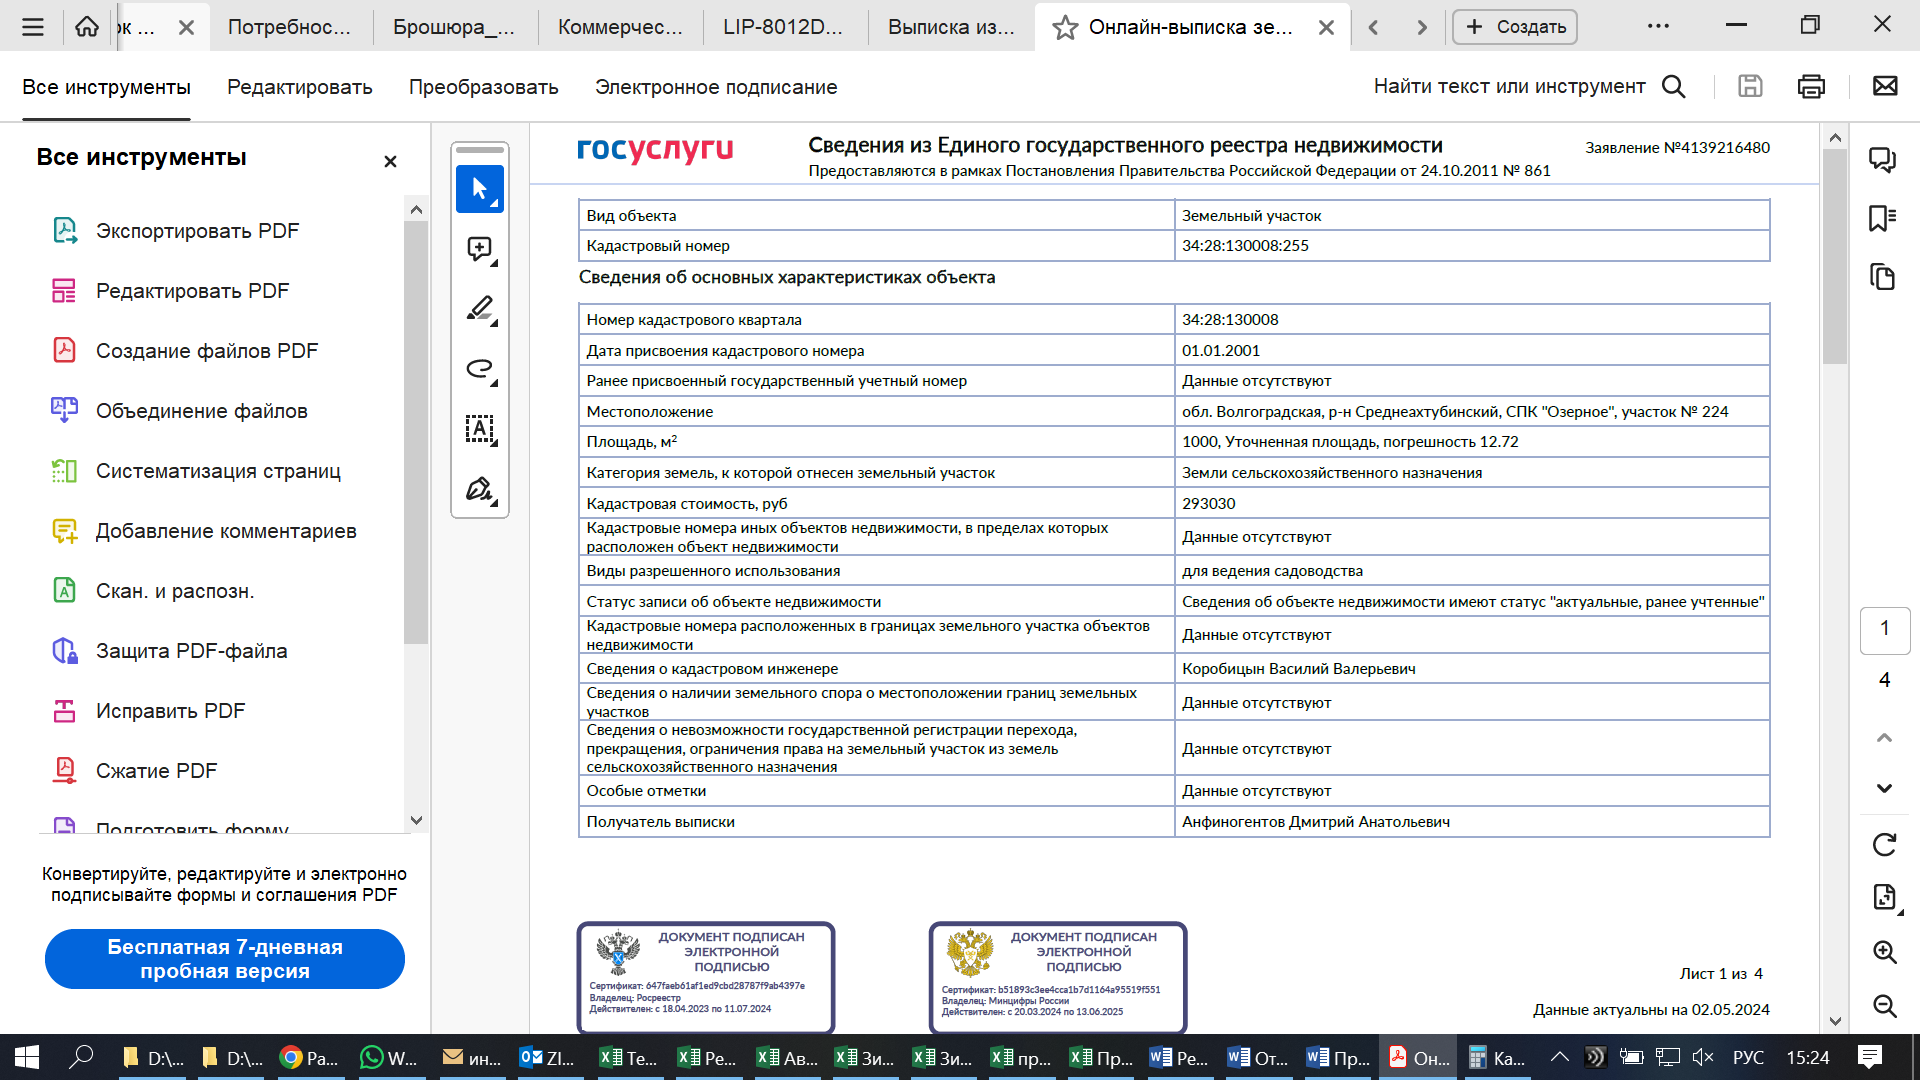Click the zoom in magnifier icon
Screen dimensions: 1920x1080
pos(1884,952)
